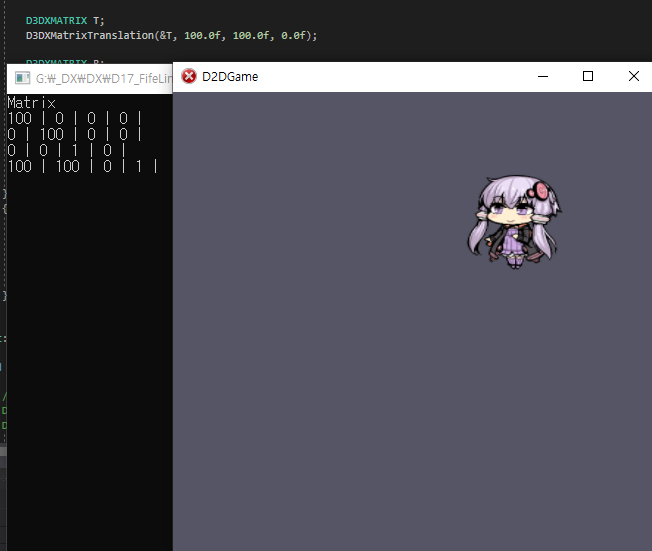This screenshot has height=551, width=652.
Task: Click console row '0 | 0 | 1 | 0 |'
Action: pyautogui.click(x=67, y=150)
